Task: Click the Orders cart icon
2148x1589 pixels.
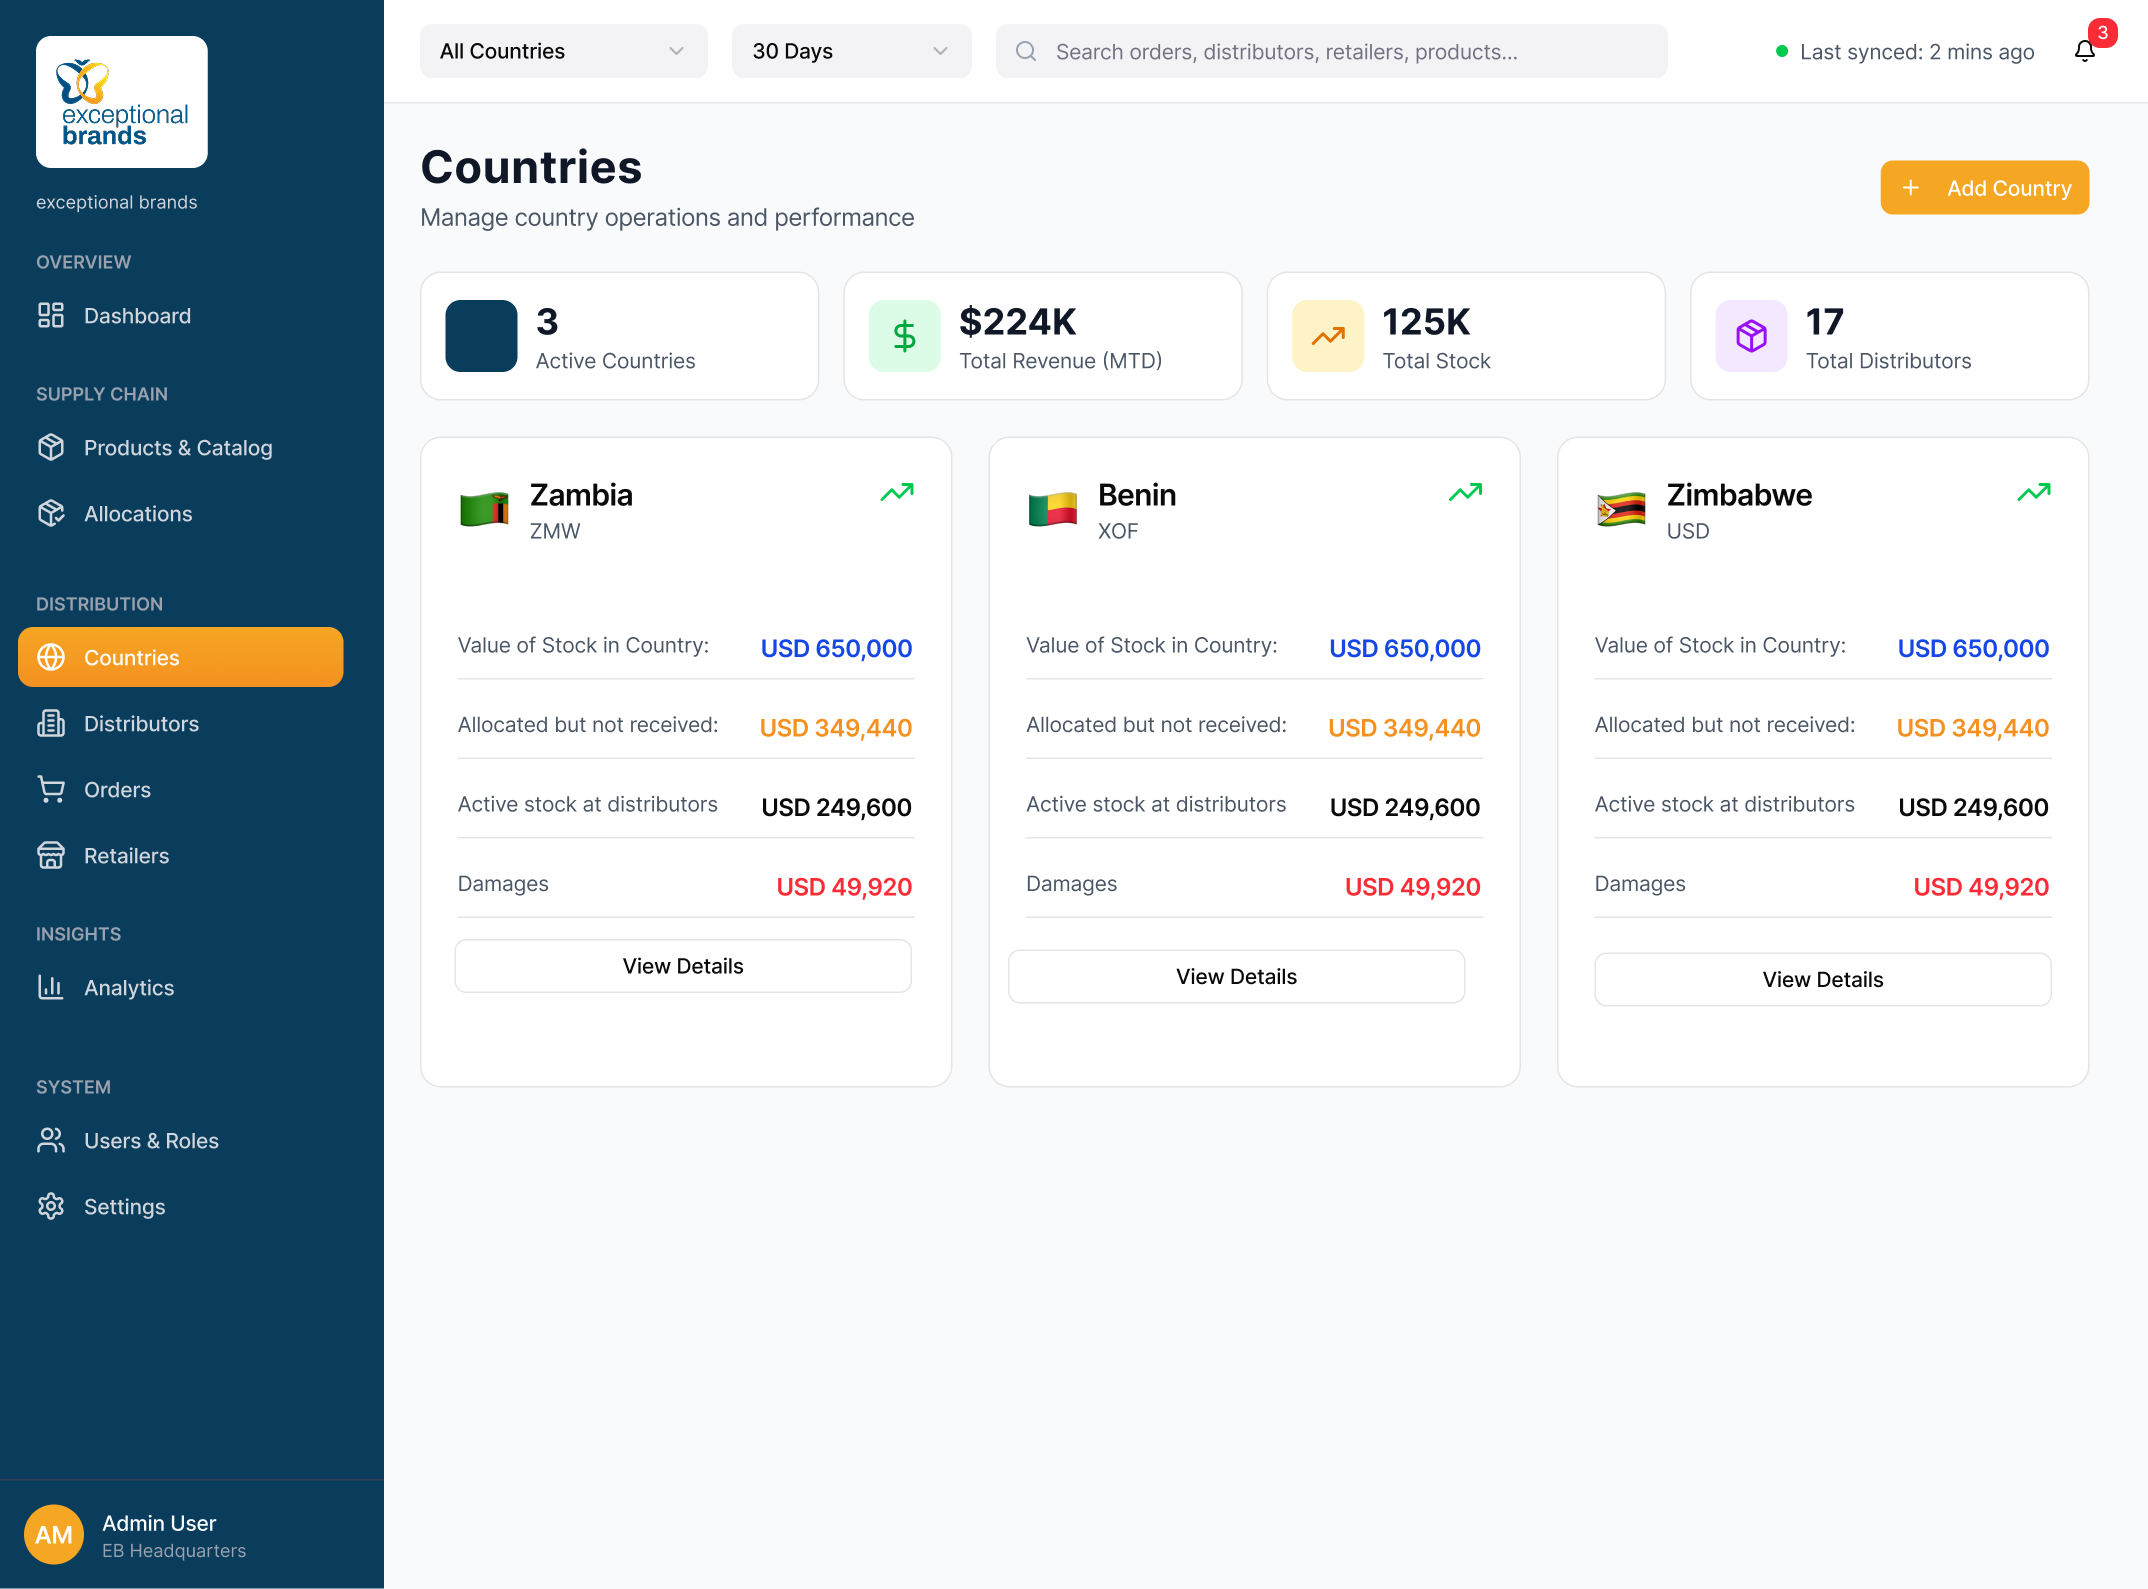Action: pos(51,789)
